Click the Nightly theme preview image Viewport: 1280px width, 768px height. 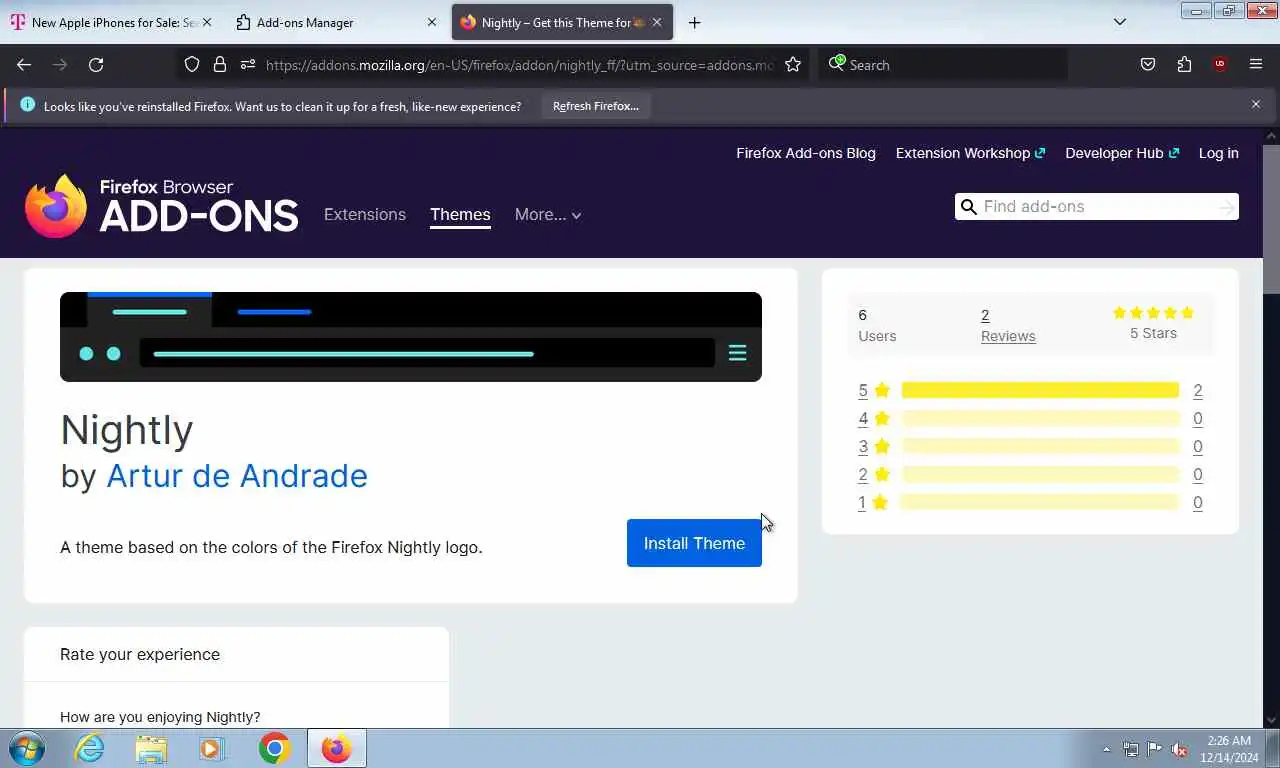(x=411, y=337)
